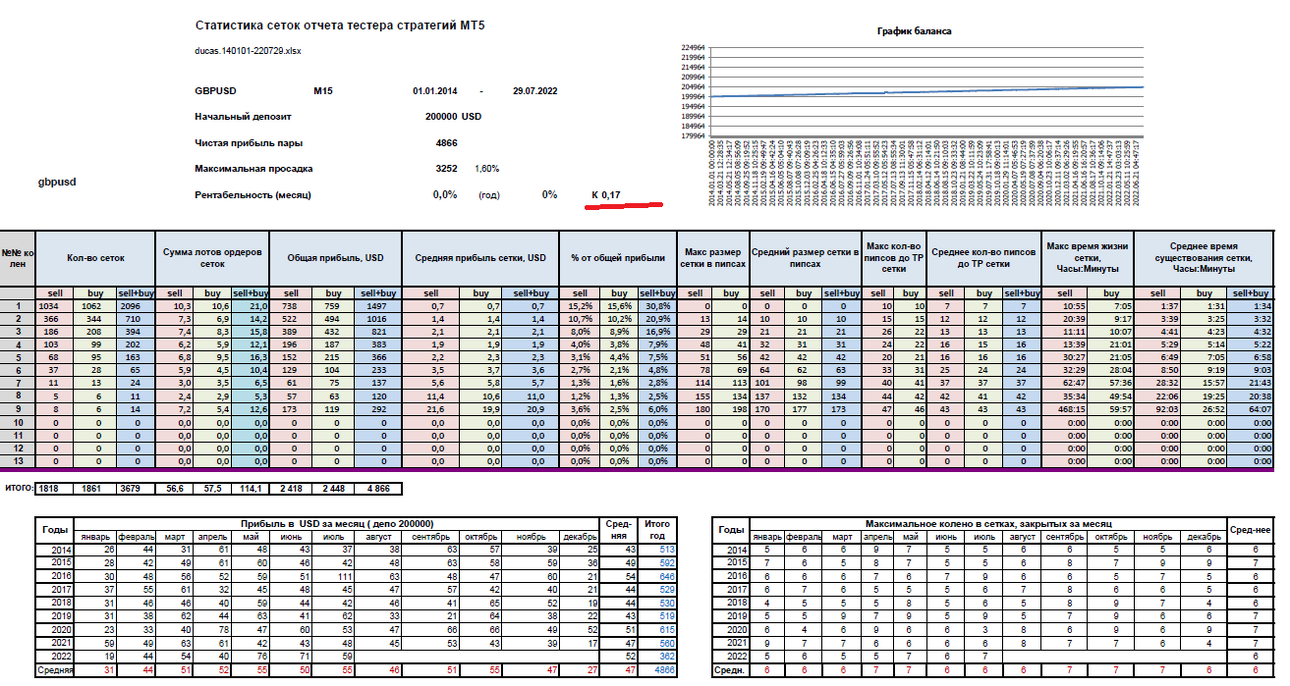This screenshot has width=1290, height=686.
Task: Click the totals cell 3679
Action: 135,488
